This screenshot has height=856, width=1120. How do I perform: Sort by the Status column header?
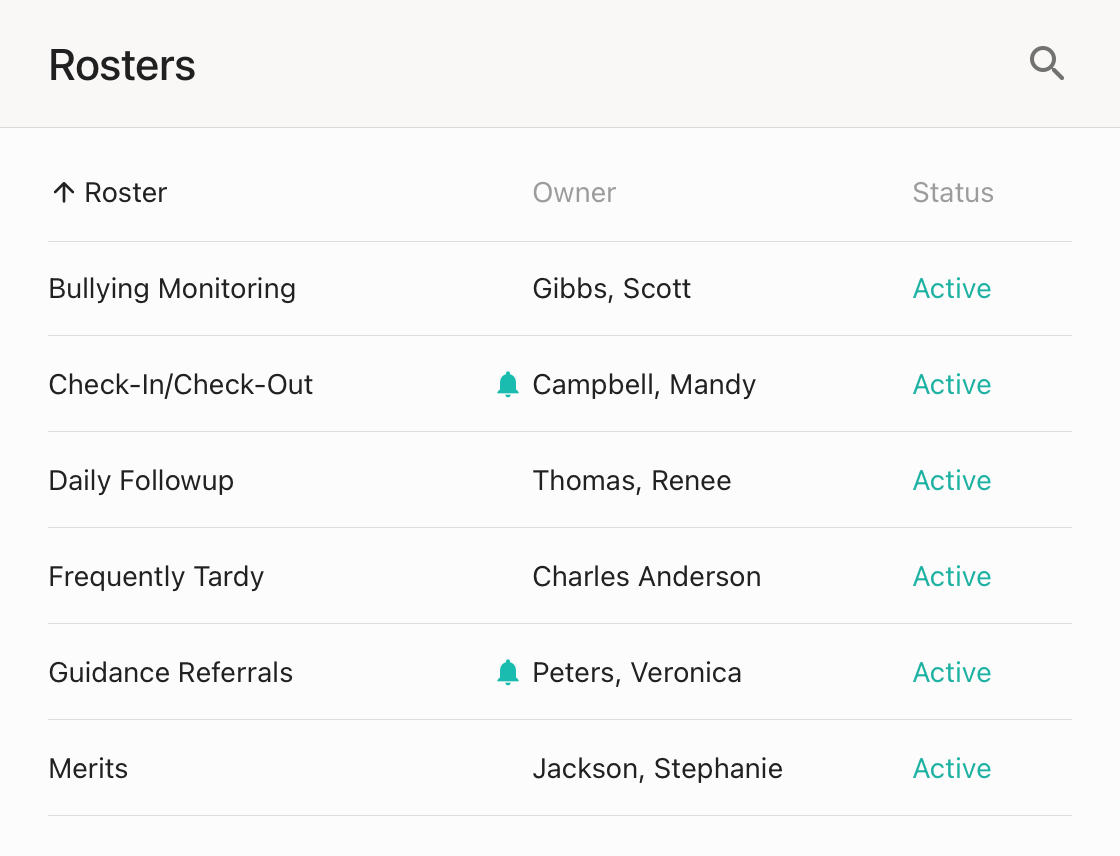point(952,193)
